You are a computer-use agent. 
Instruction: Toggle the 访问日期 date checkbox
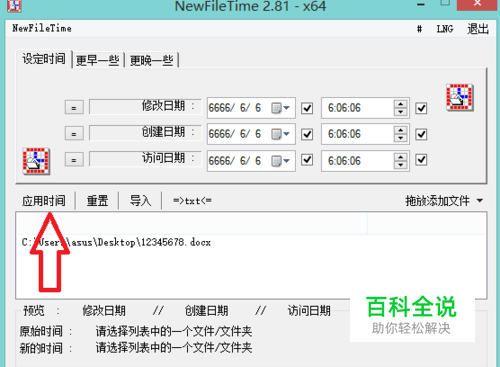point(307,160)
